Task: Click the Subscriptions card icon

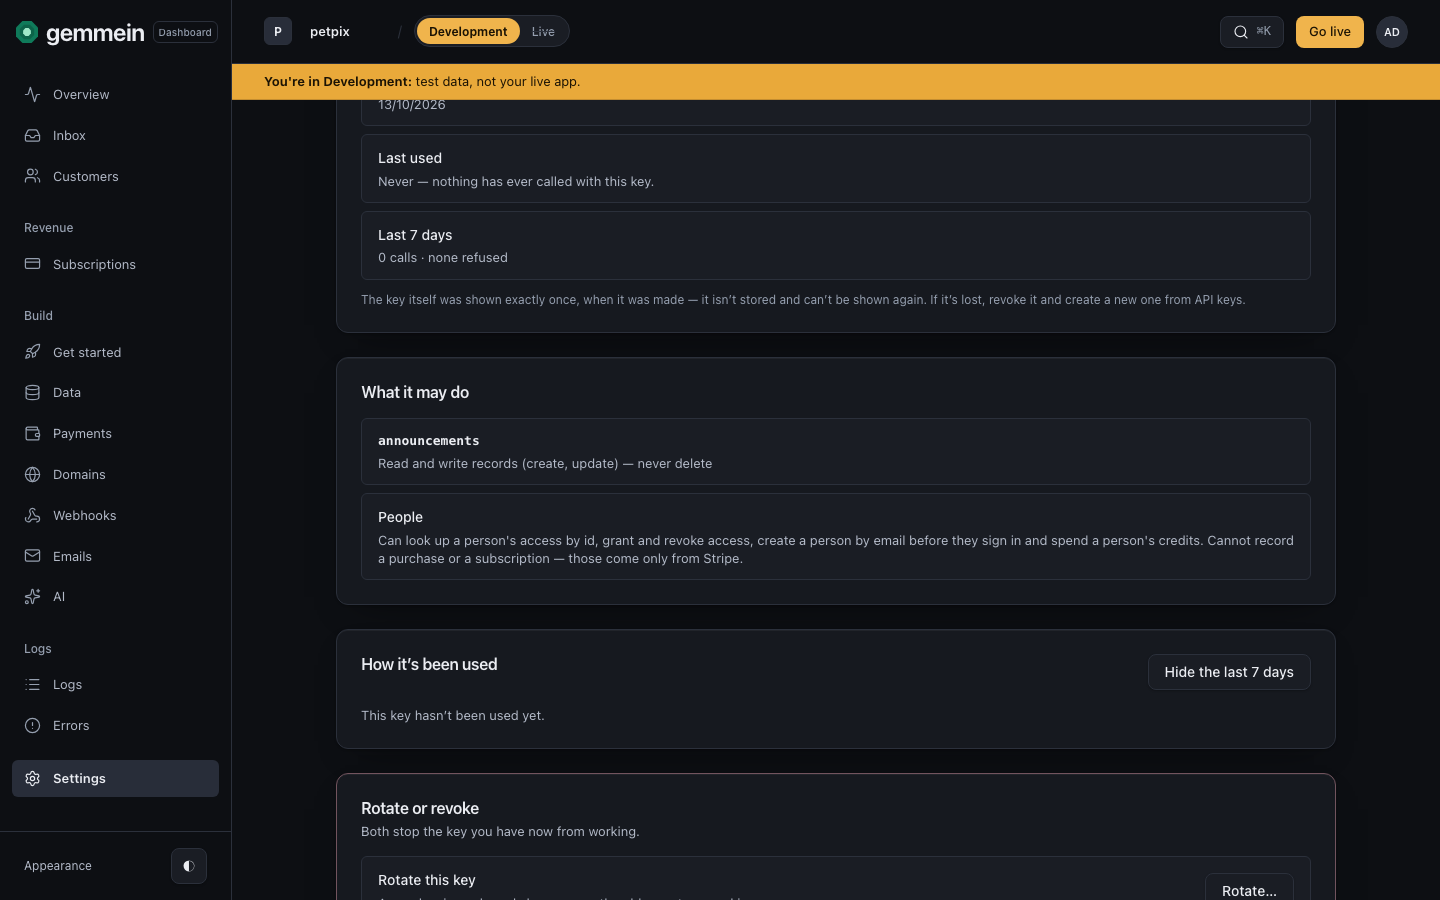Action: (33, 264)
